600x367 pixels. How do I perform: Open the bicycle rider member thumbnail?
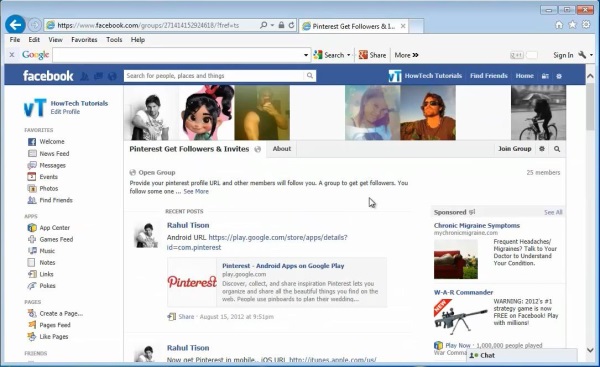538,113
